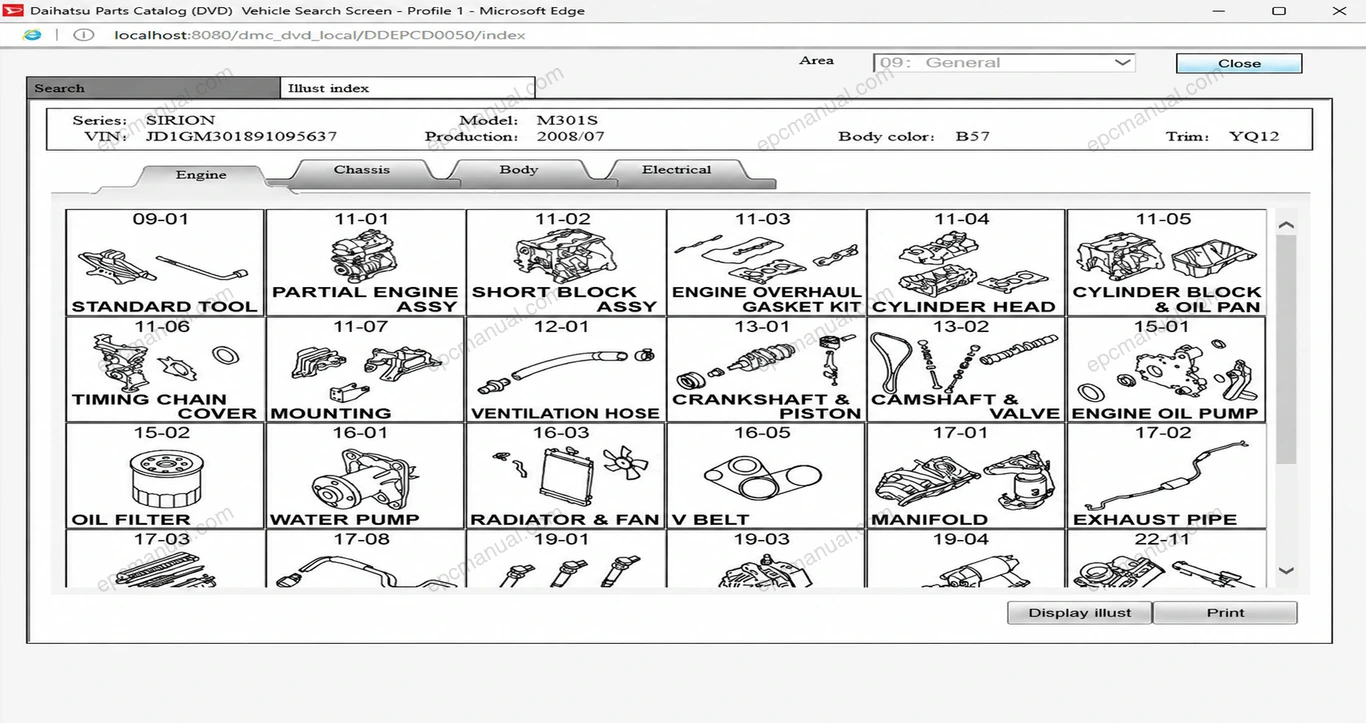Viewport: 1366px width, 723px height.
Task: Open the 15-01 Engine Oil Pump illustration
Action: click(x=1166, y=369)
